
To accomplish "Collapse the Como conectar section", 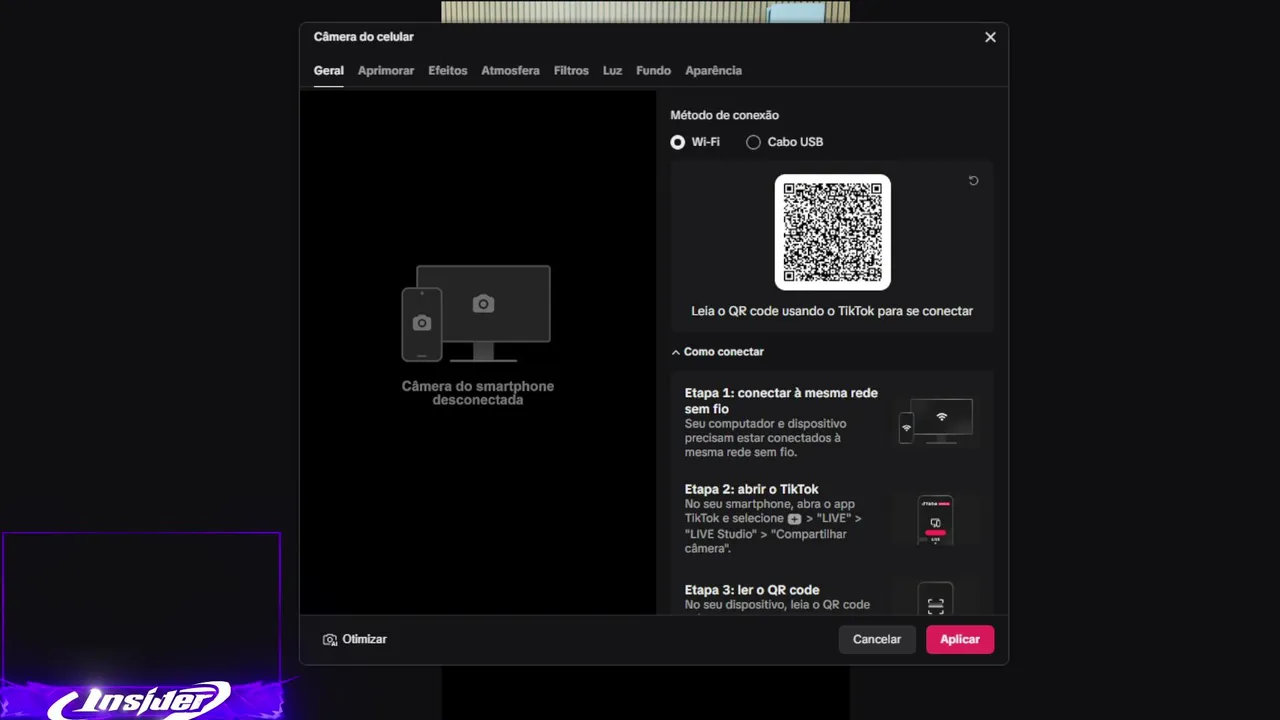I will click(718, 352).
